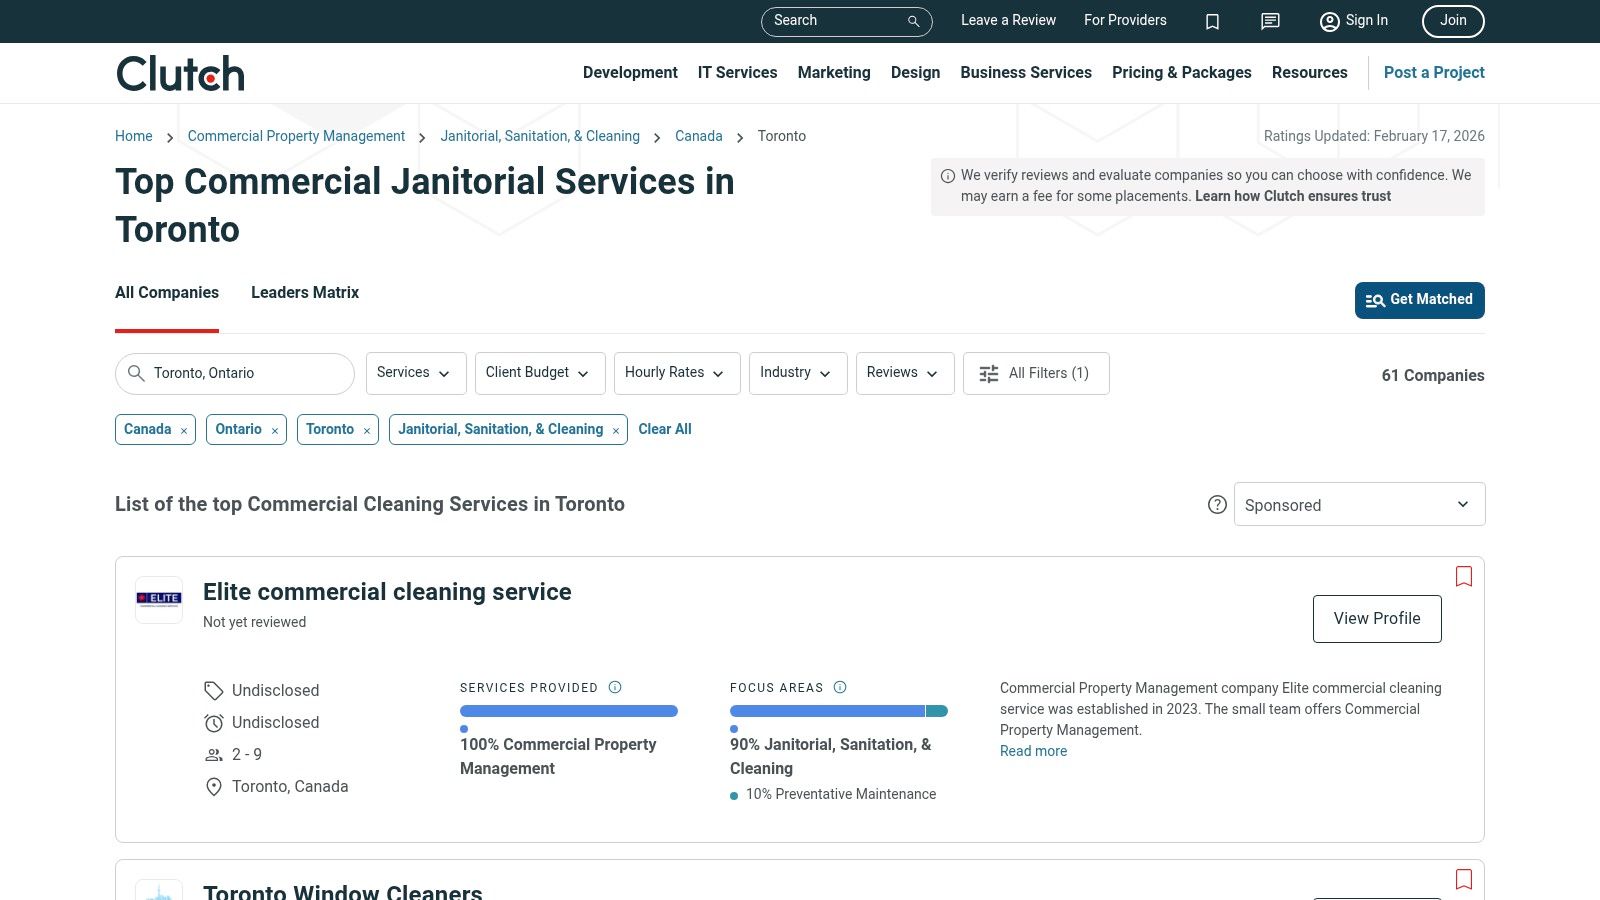Screen dimensions: 1600x900
Task: Switch to the Leaders Matrix tab
Action: (305, 292)
